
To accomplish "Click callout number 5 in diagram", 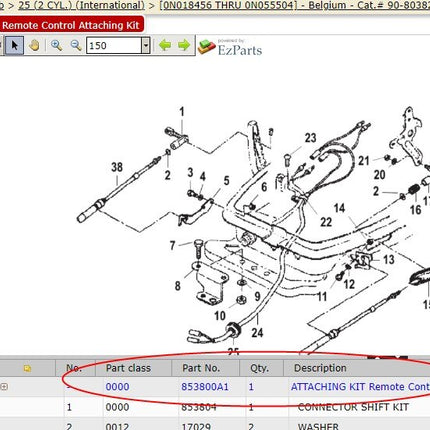I will (x=226, y=181).
